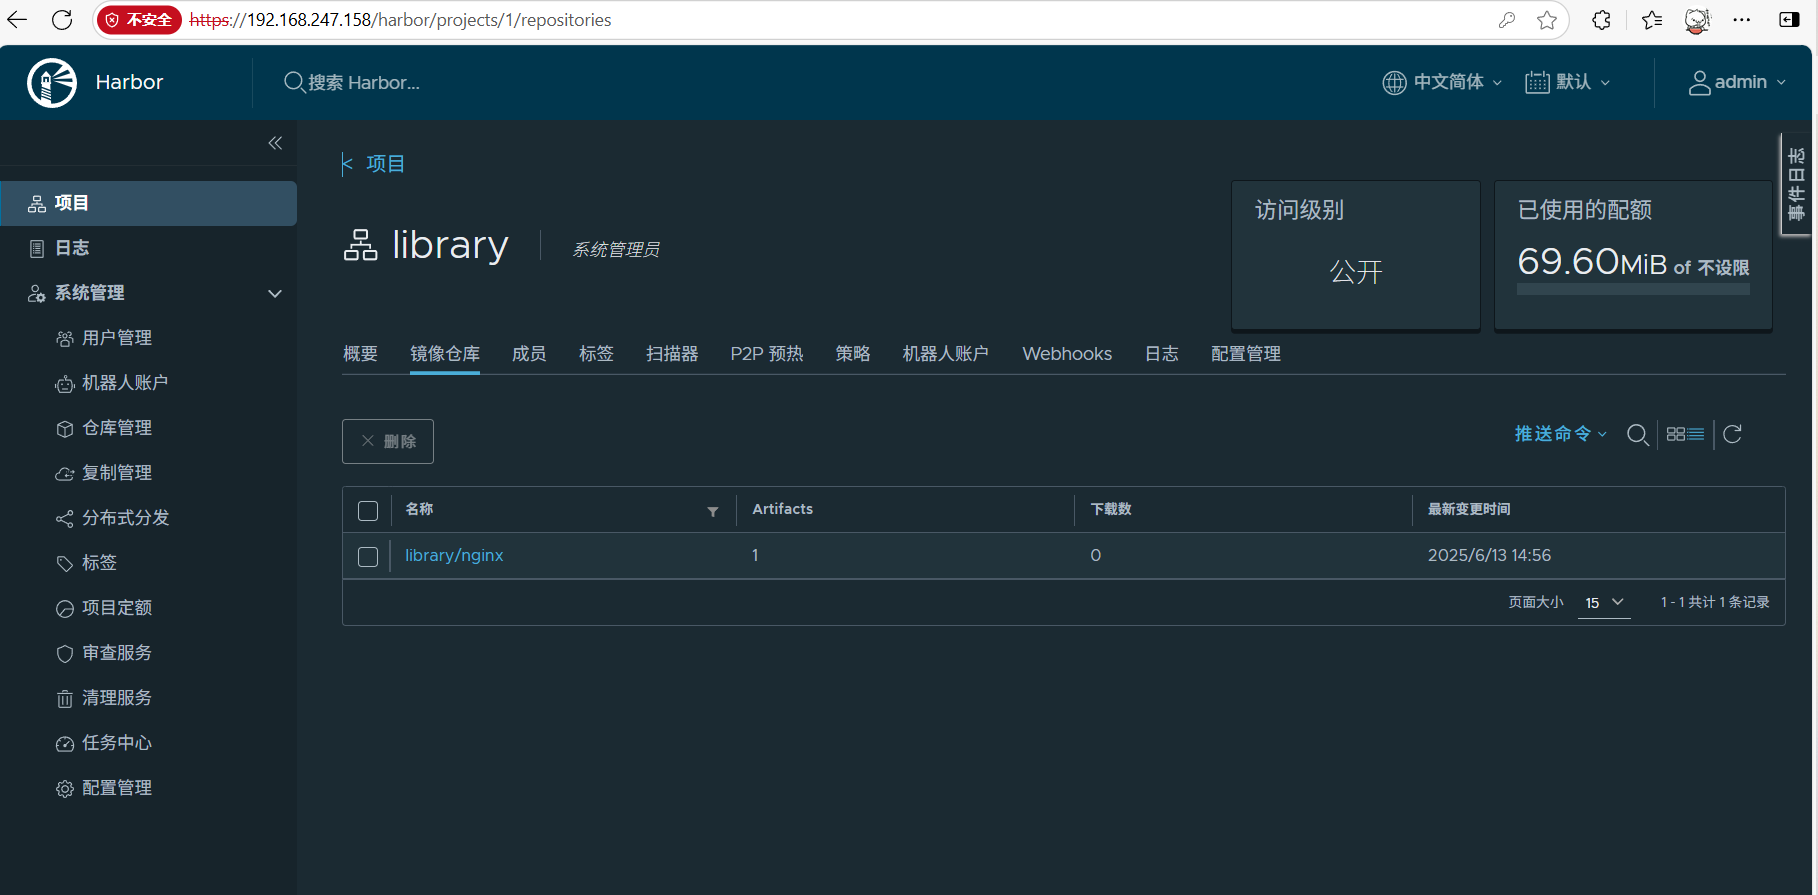Viewport: 1818px width, 895px height.
Task: Search repositories with magnifier icon
Action: (x=1637, y=434)
